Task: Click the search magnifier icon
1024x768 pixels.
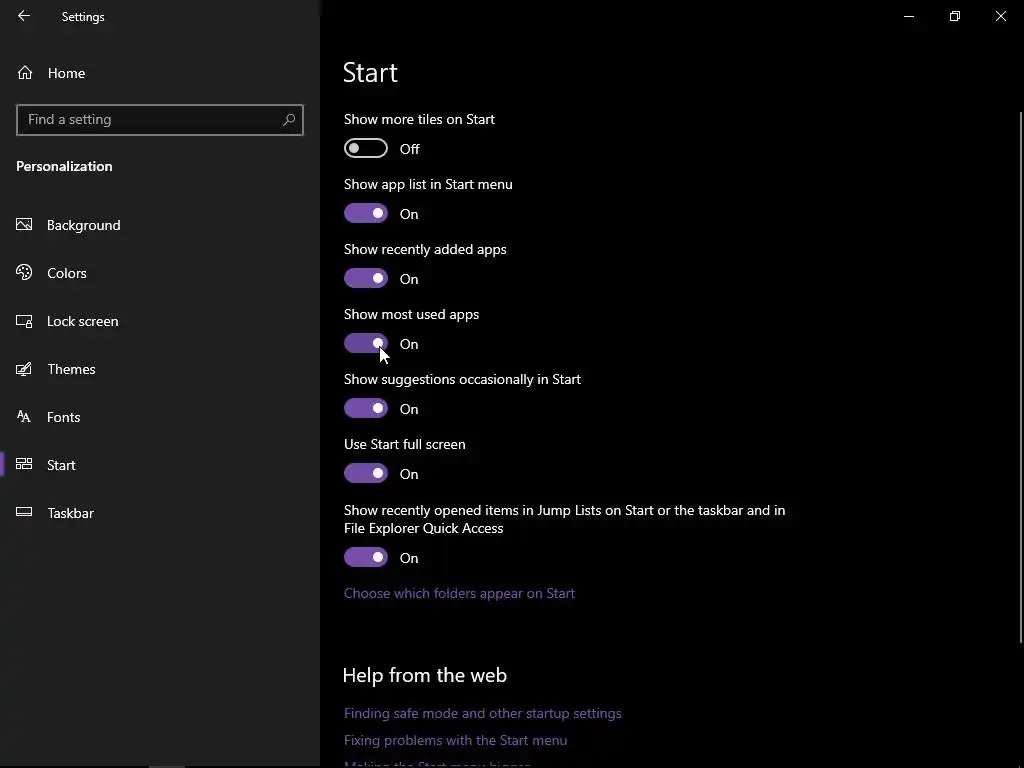Action: (289, 120)
